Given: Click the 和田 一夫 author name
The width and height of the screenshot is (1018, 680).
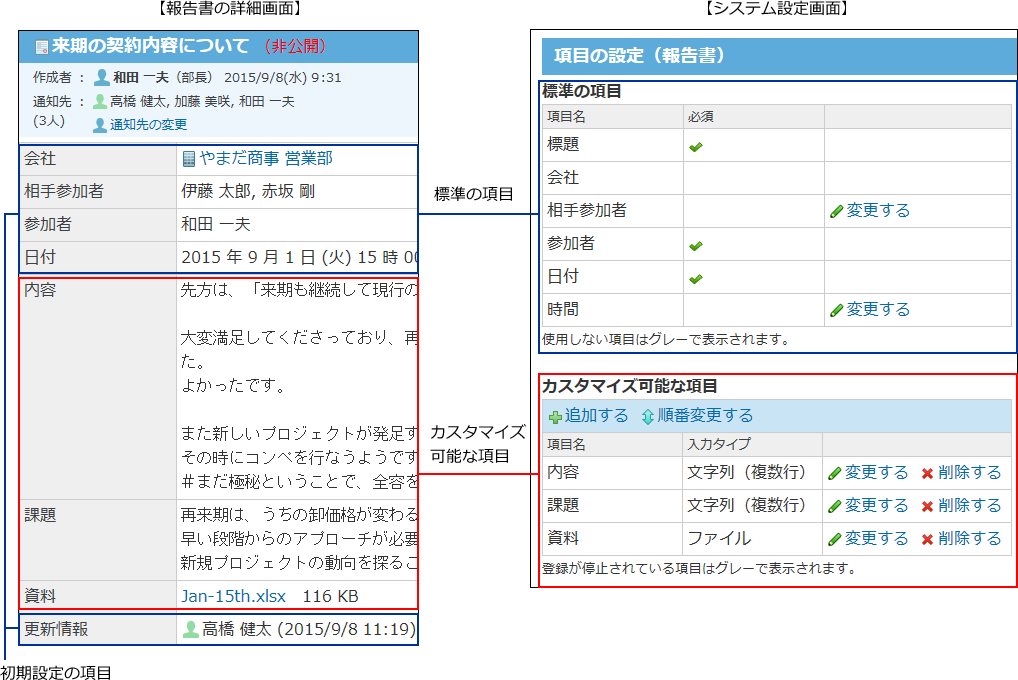Looking at the screenshot, I should 141,78.
